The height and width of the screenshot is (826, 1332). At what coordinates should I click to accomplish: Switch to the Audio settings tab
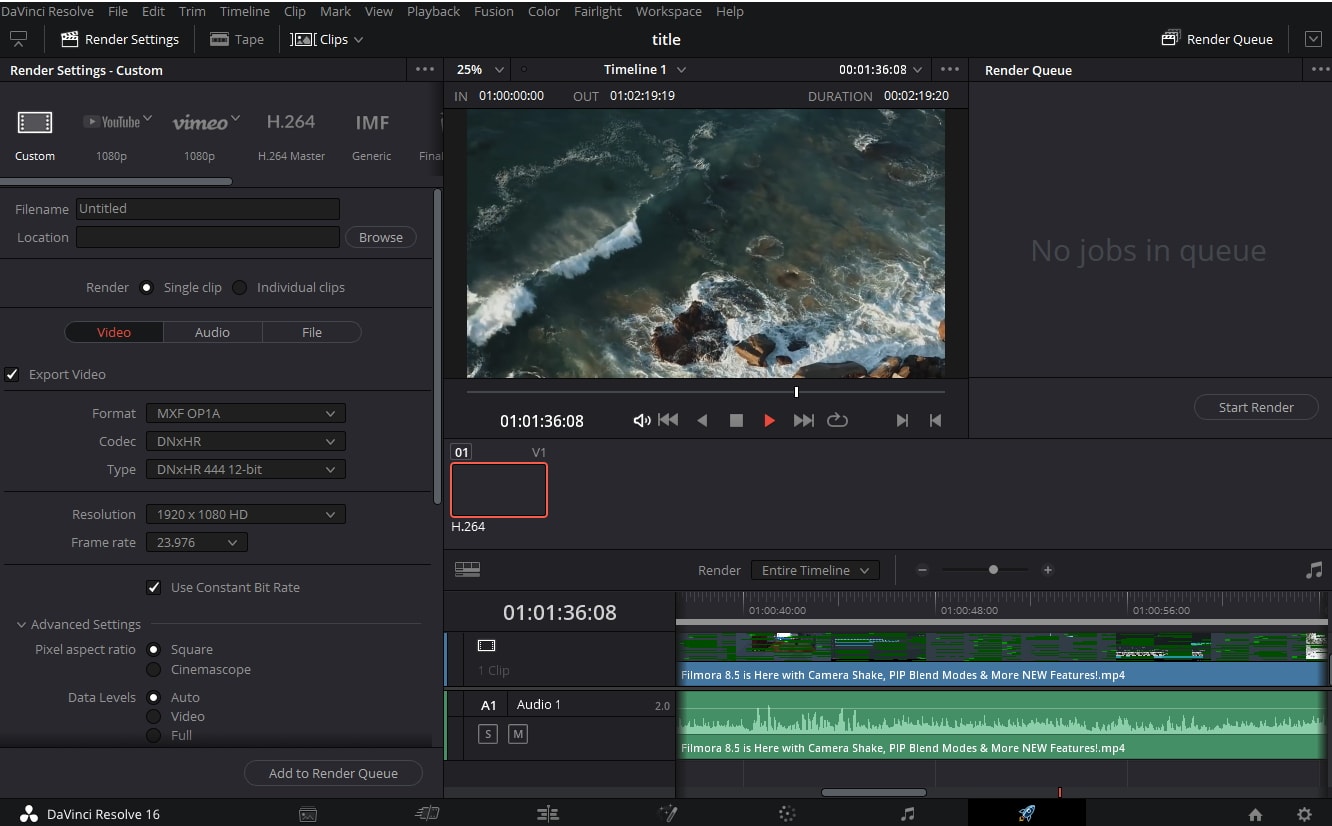(x=212, y=332)
